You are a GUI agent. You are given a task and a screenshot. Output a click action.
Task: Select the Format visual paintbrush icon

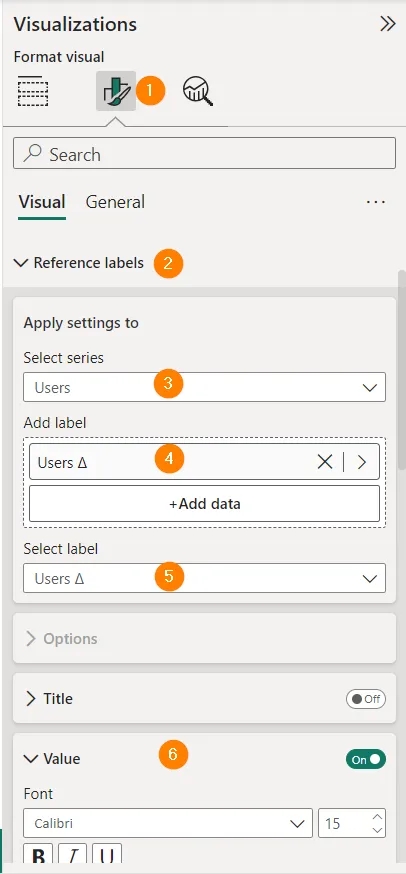click(x=116, y=91)
